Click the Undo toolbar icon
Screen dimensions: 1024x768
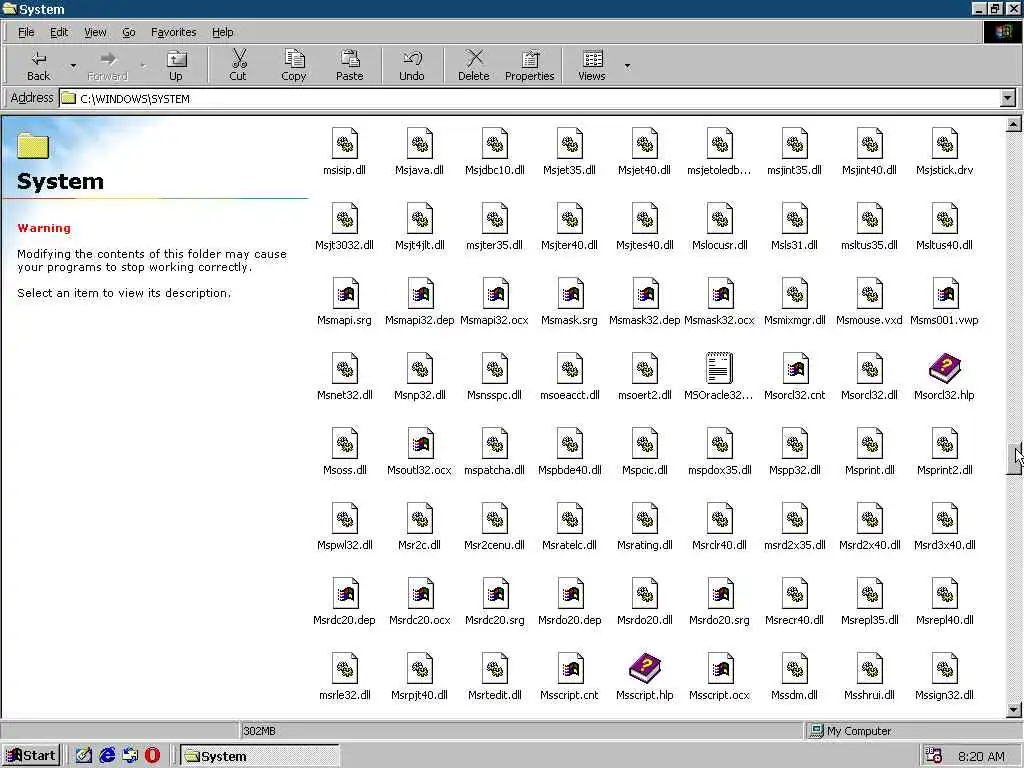411,65
